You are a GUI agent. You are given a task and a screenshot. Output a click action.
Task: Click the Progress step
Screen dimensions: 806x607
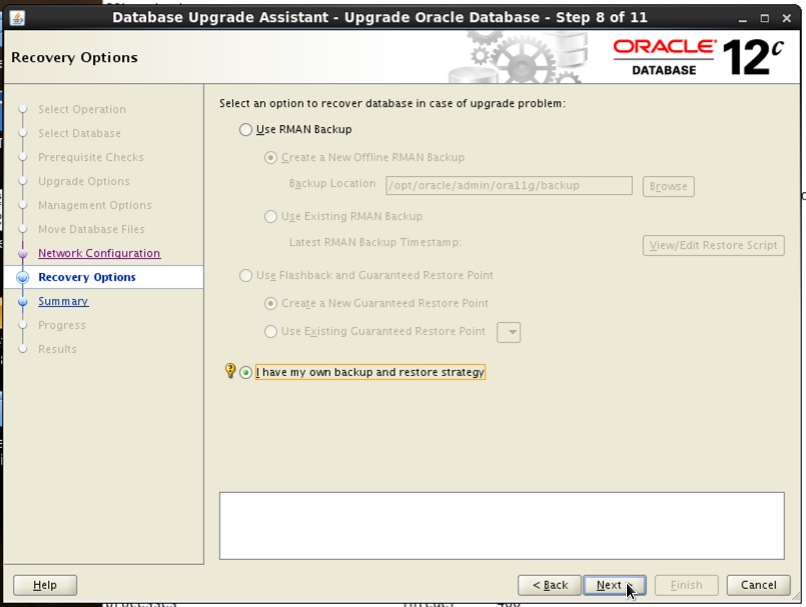62,325
